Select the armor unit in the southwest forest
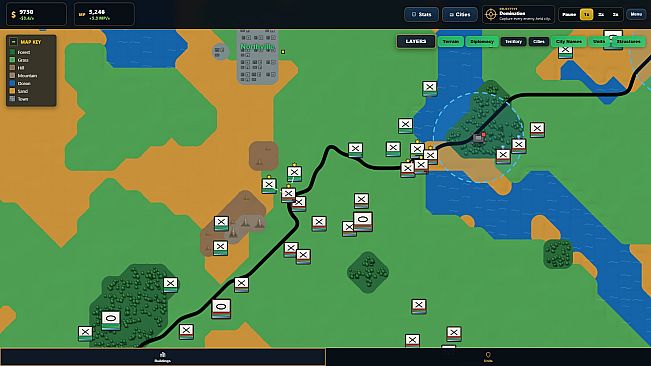 (111, 320)
